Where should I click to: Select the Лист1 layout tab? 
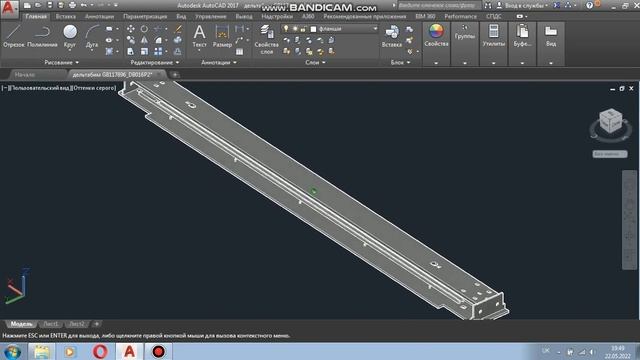click(x=51, y=324)
